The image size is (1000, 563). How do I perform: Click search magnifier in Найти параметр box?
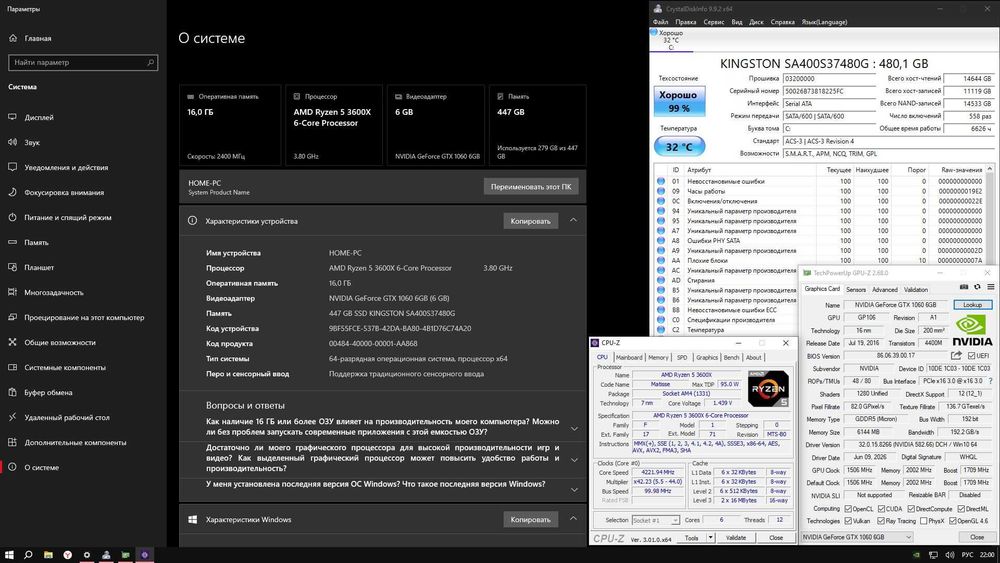[x=151, y=62]
